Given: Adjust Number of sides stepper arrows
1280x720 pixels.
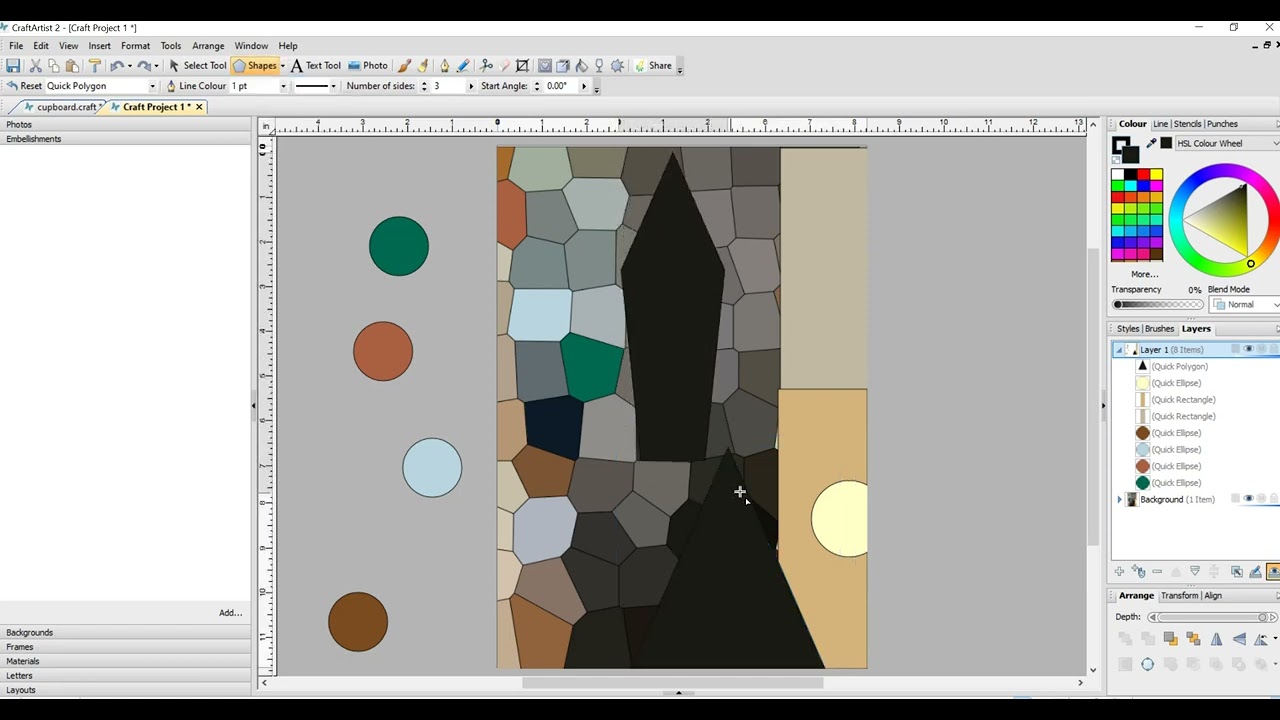Looking at the screenshot, I should click(424, 86).
